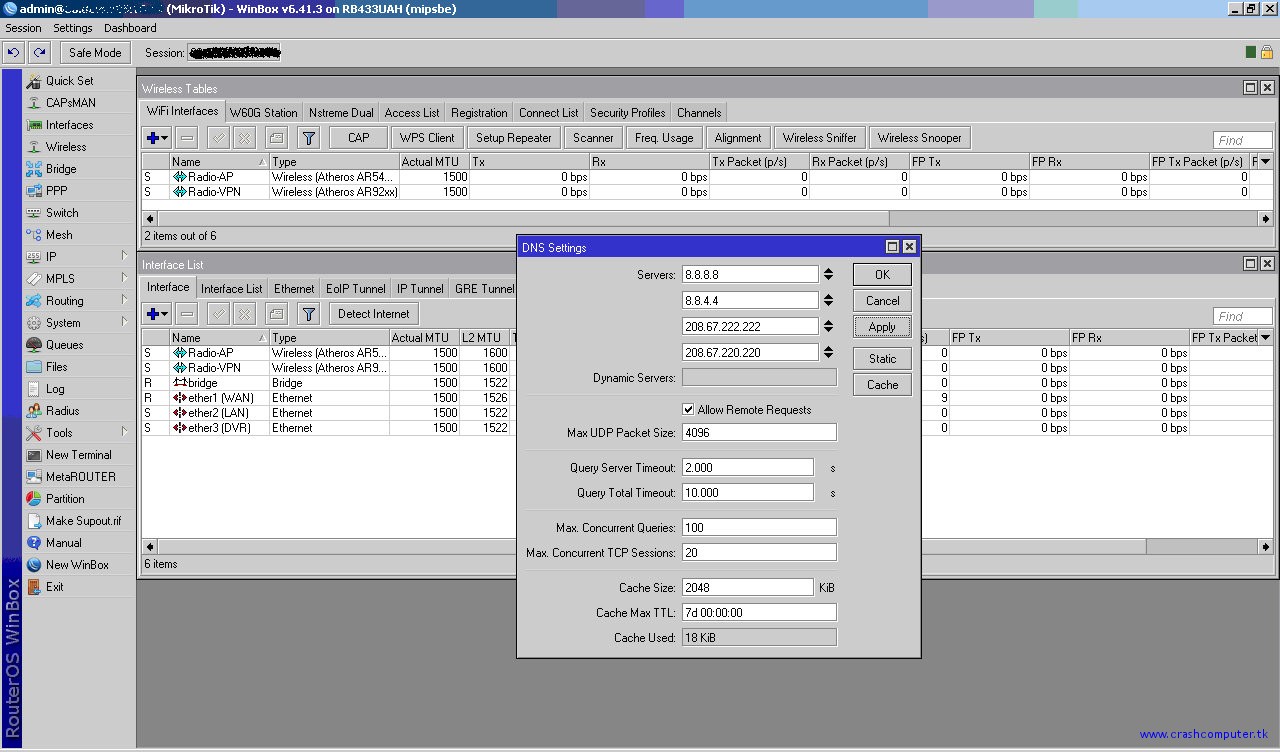Image resolution: width=1280 pixels, height=752 pixels.
Task: Open the Settings menu
Action: [73, 28]
